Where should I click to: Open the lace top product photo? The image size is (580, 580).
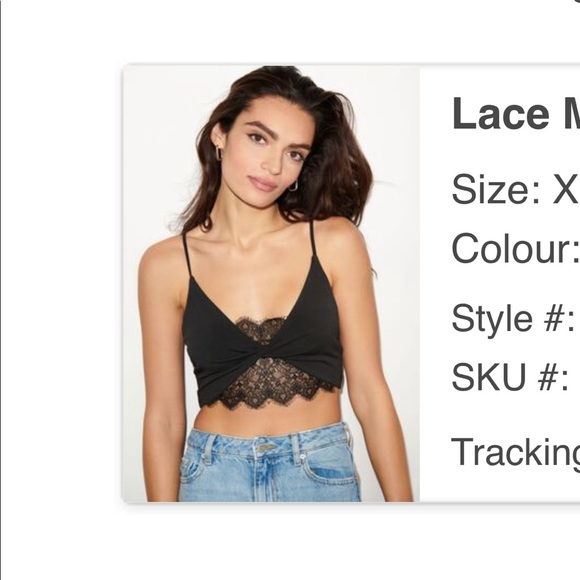[x=271, y=284]
